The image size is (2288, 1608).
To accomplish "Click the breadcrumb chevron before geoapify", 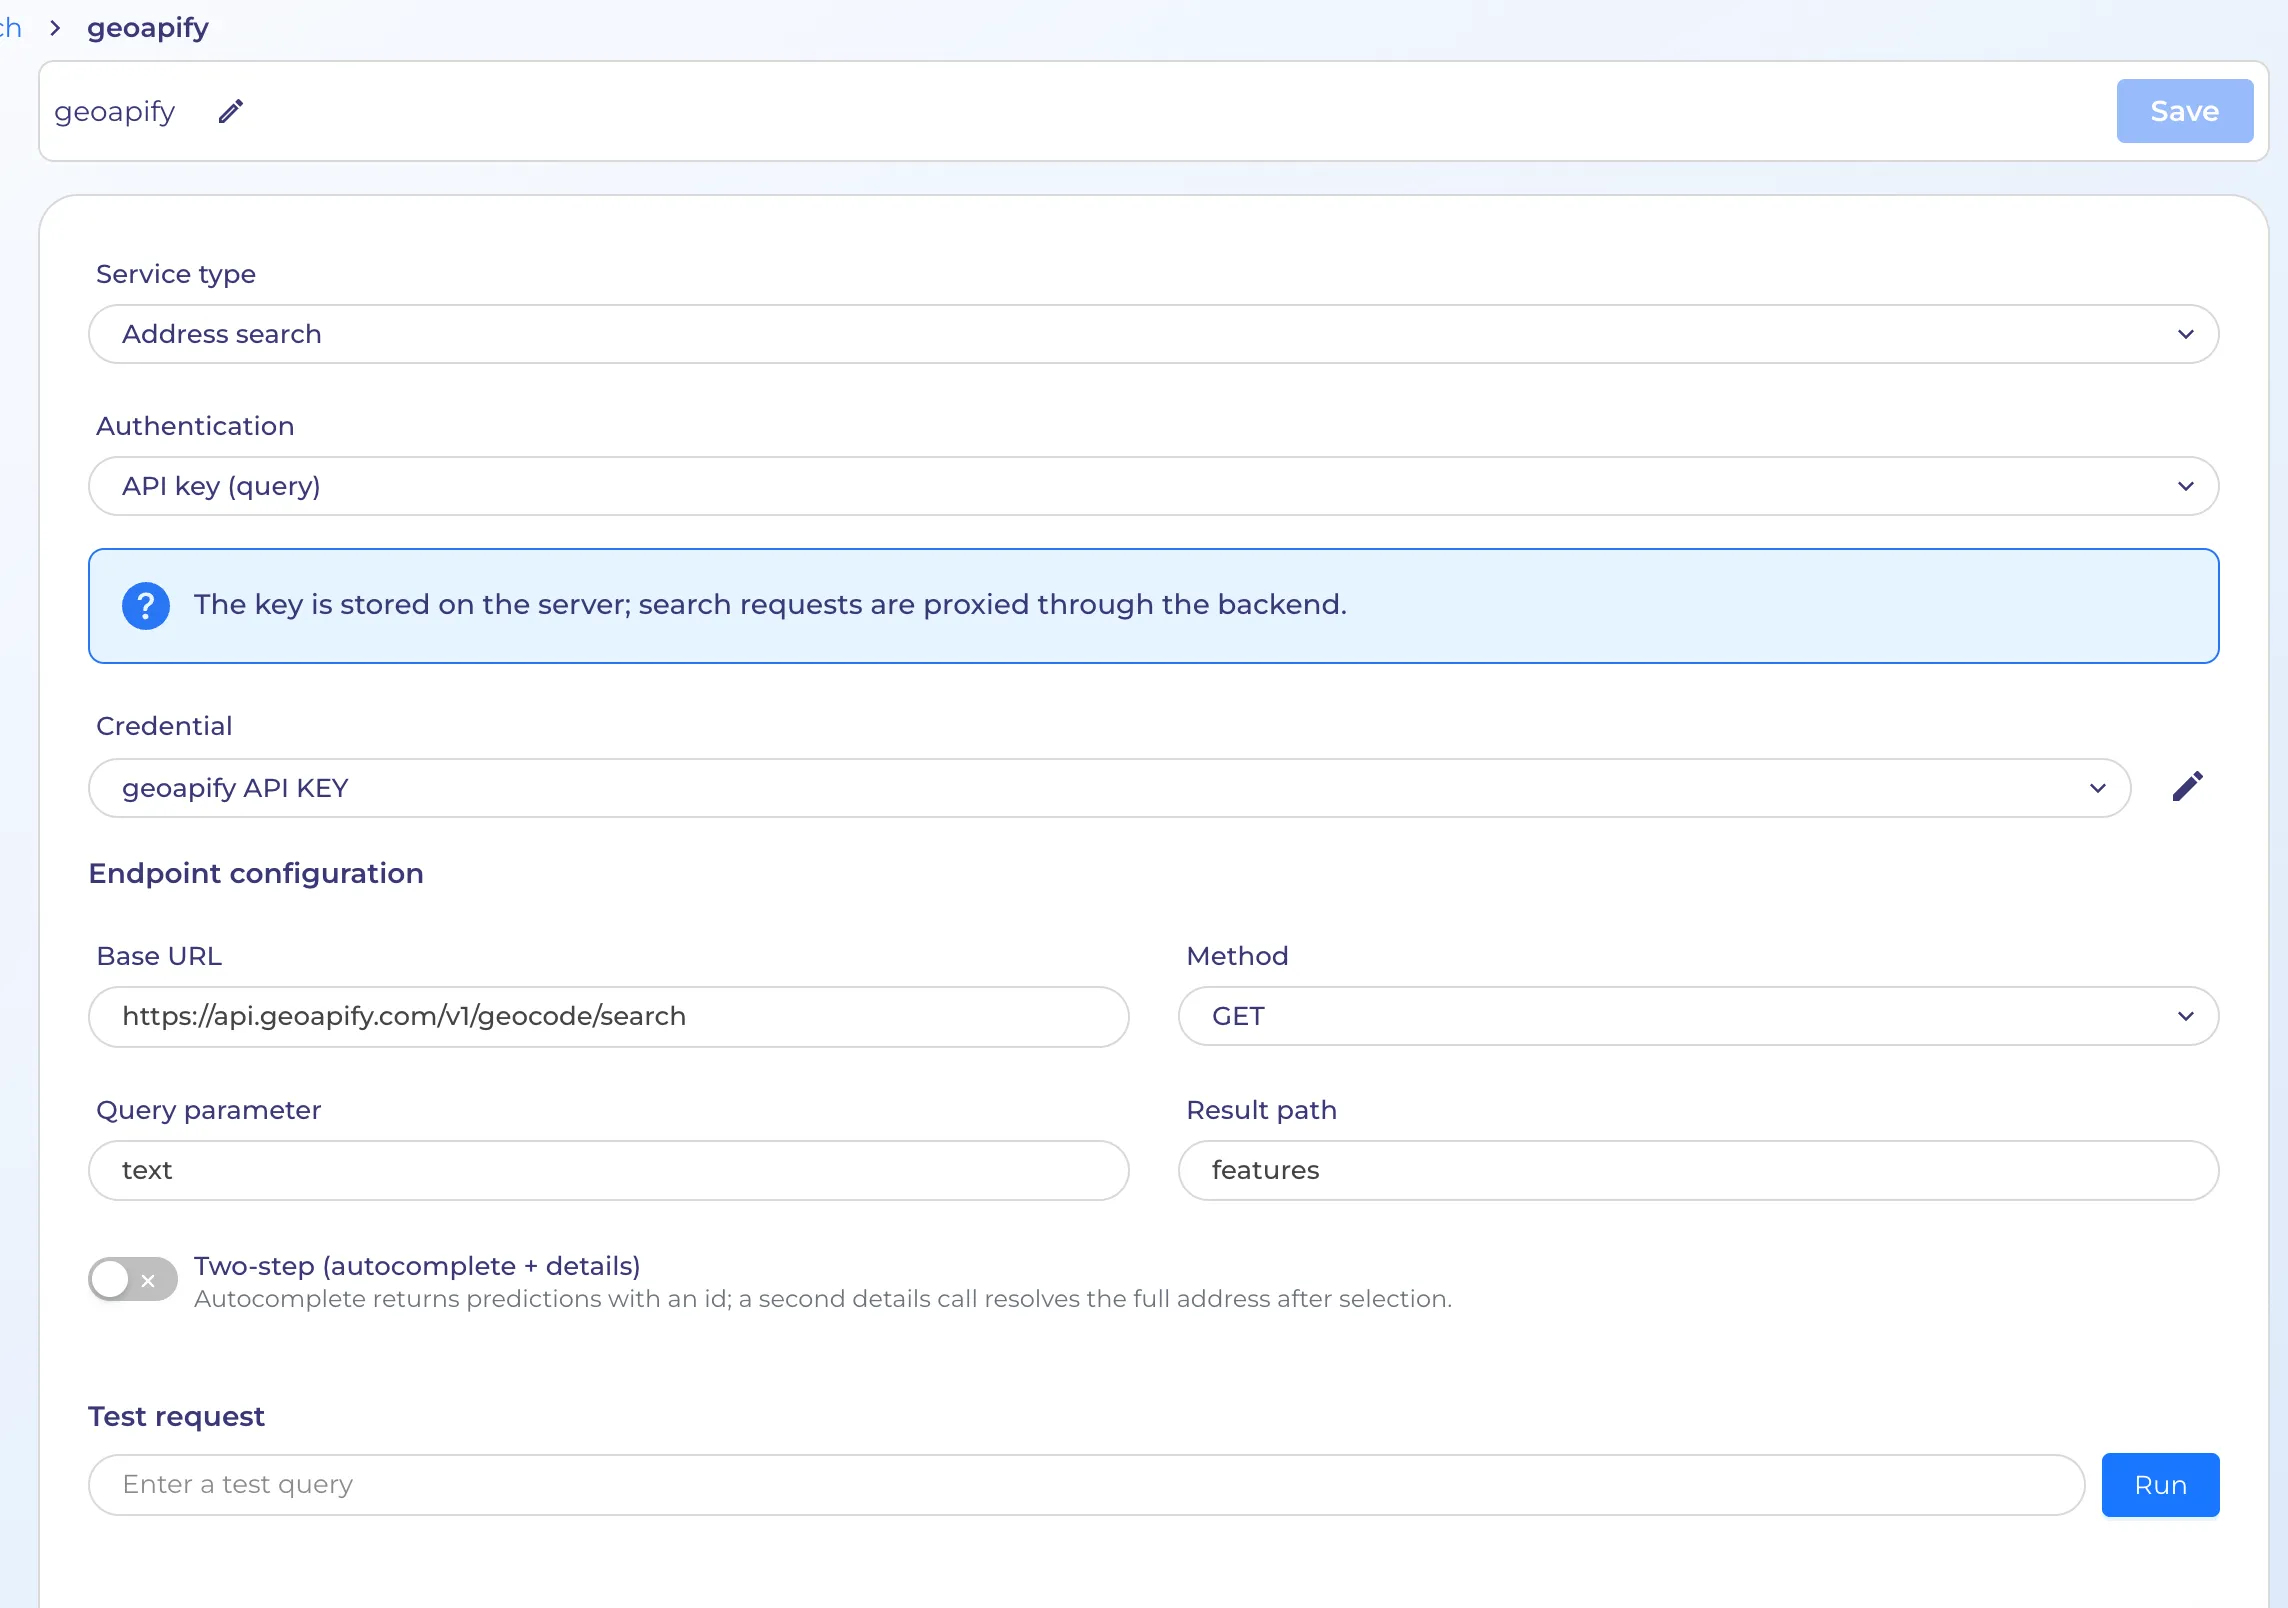I will click(55, 28).
